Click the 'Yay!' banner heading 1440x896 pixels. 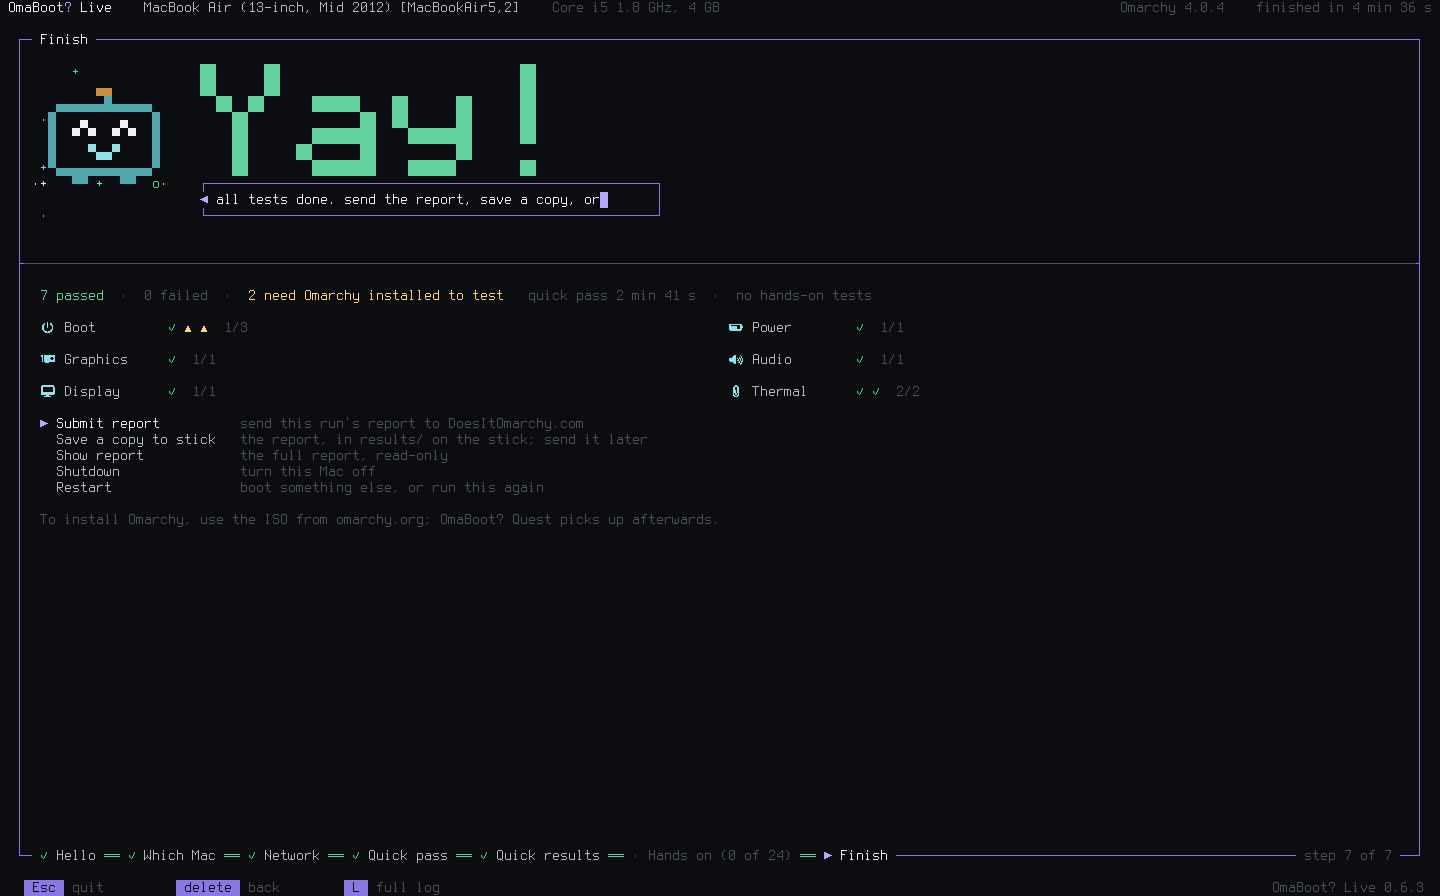pyautogui.click(x=368, y=120)
